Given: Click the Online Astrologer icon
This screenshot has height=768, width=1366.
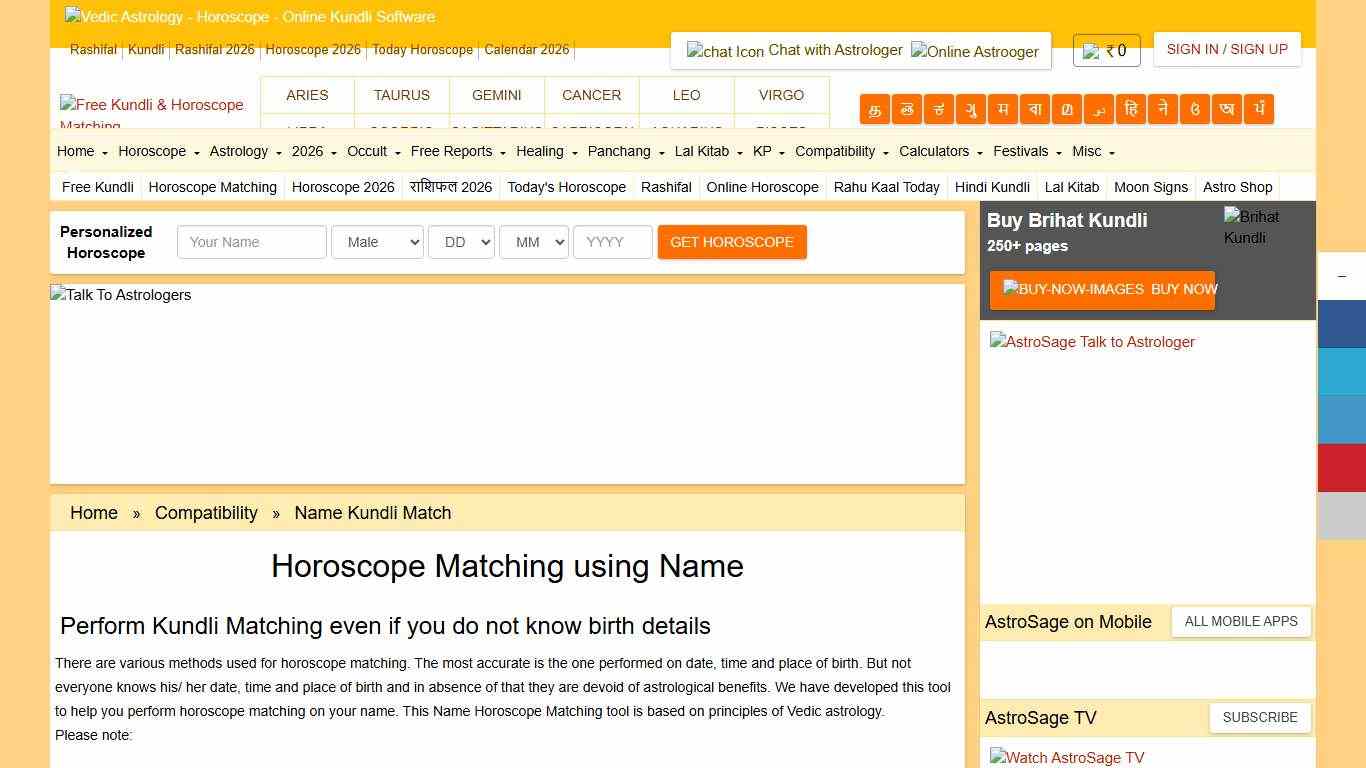Looking at the screenshot, I should coord(974,51).
